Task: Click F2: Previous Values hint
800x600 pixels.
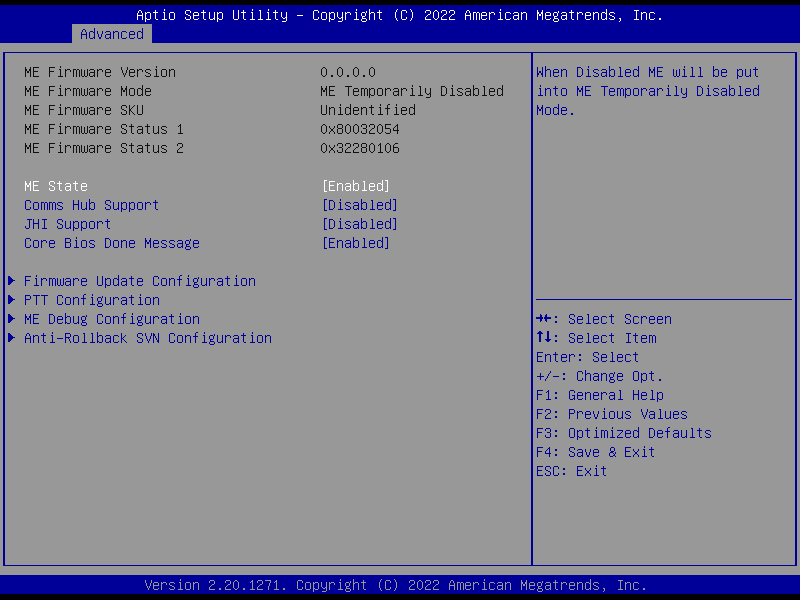Action: (x=612, y=414)
